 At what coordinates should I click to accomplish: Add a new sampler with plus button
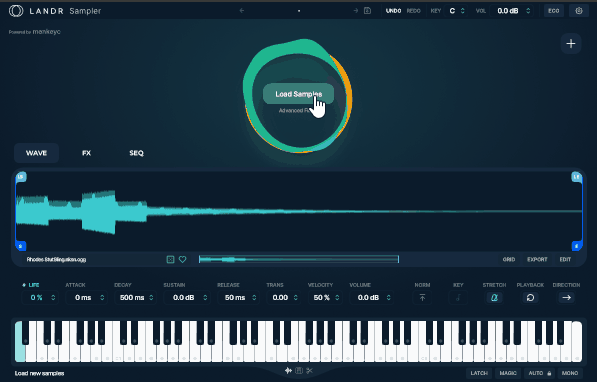(x=571, y=44)
